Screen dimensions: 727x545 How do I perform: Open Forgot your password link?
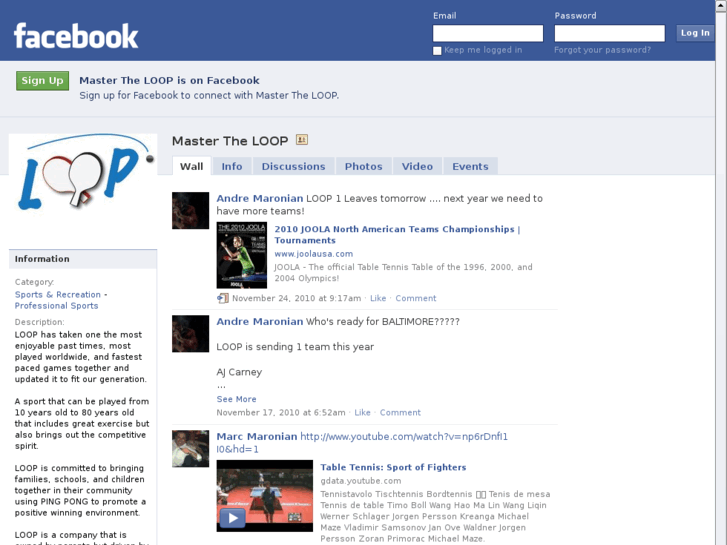(x=602, y=50)
